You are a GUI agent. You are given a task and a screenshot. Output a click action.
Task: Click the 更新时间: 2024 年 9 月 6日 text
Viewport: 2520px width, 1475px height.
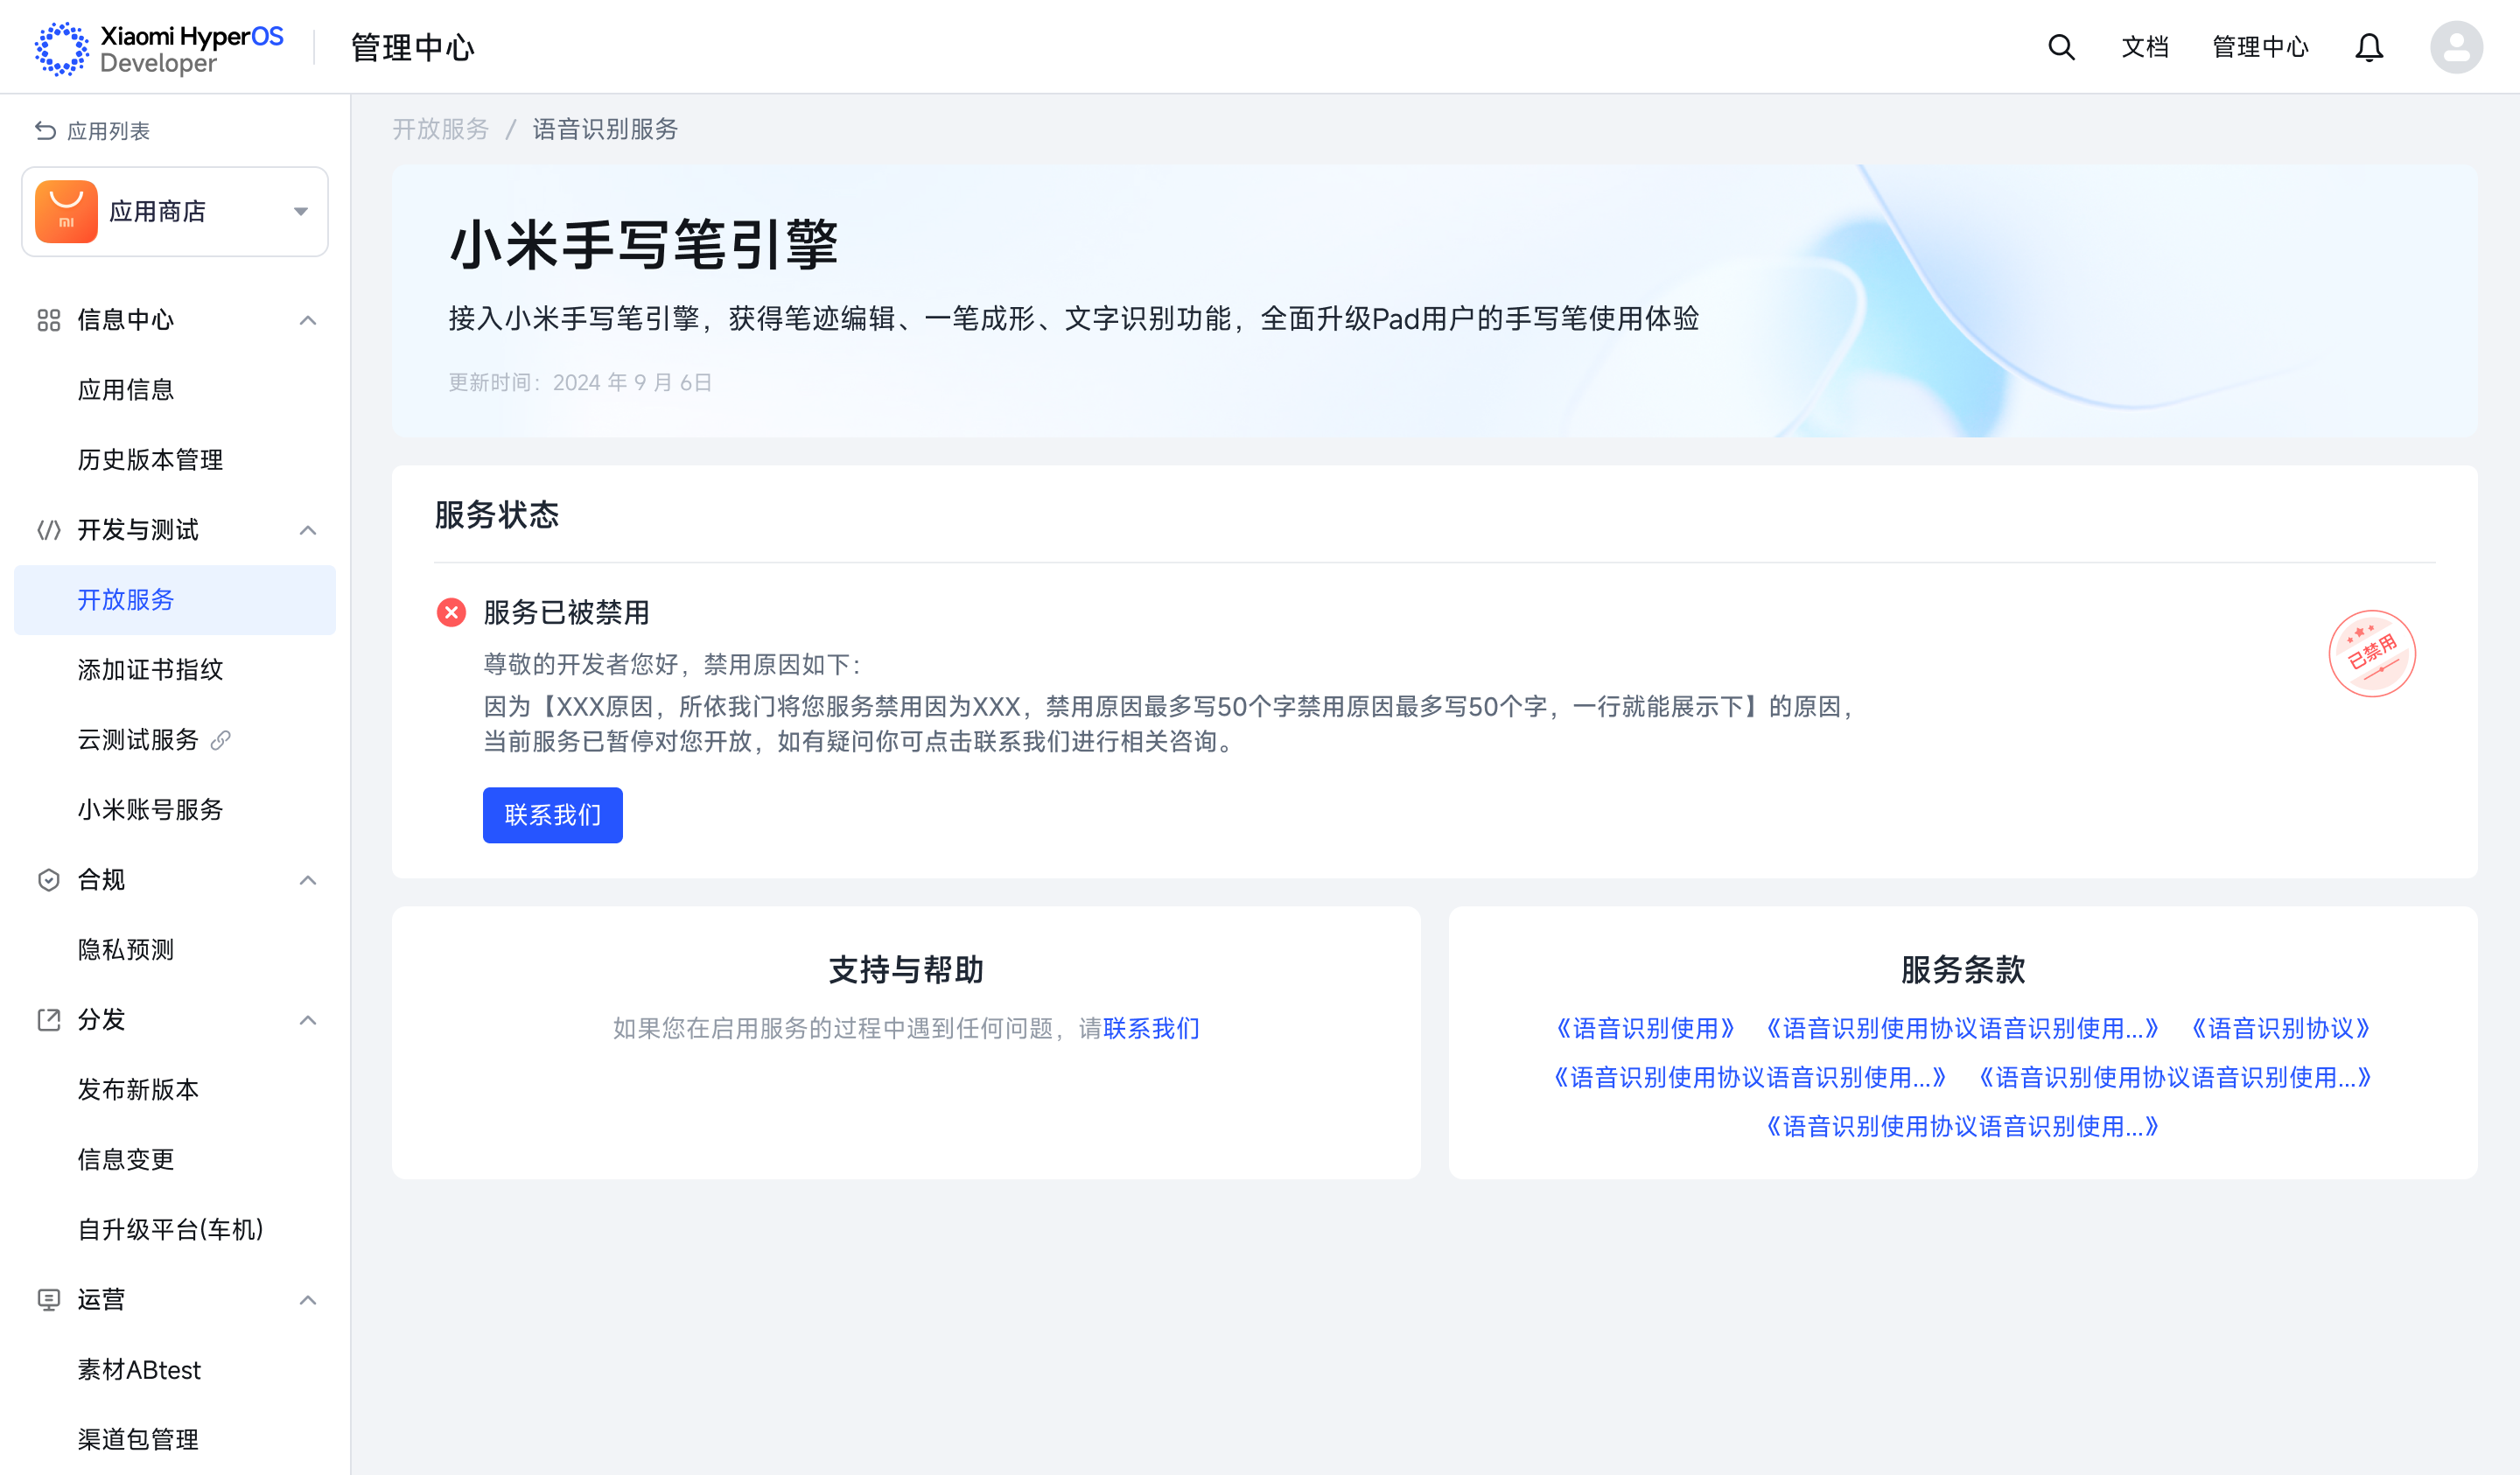(x=580, y=382)
